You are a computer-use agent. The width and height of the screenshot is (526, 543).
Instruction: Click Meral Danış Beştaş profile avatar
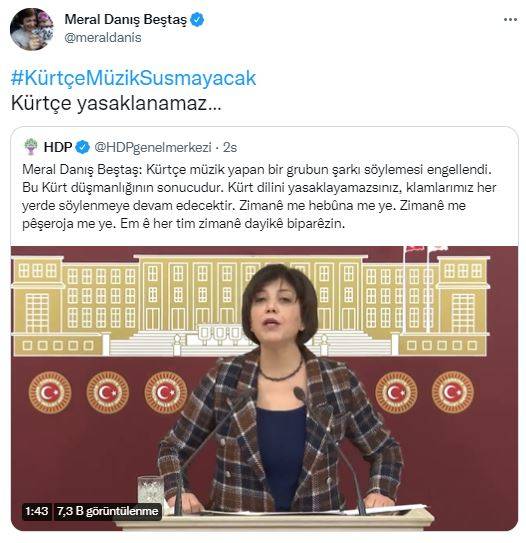pos(32,29)
